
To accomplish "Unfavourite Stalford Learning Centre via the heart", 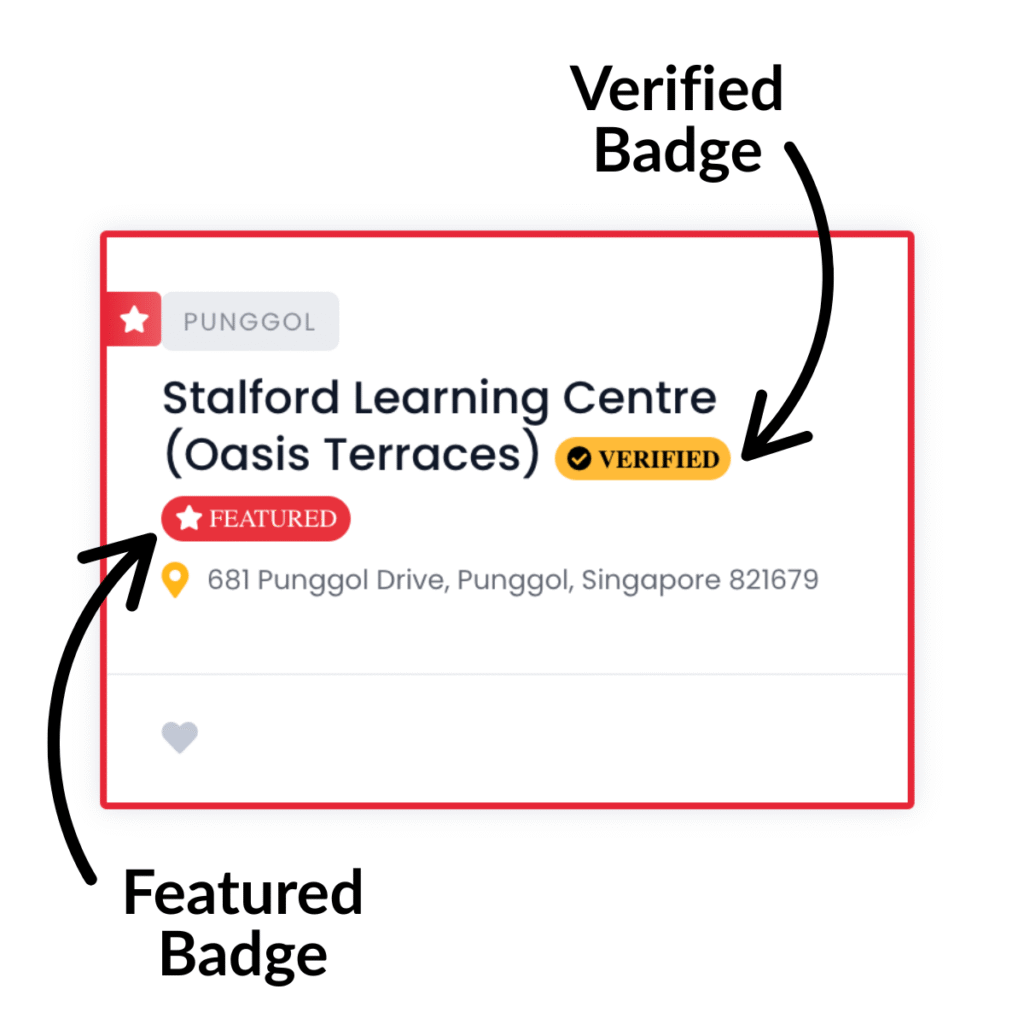I will (180, 737).
